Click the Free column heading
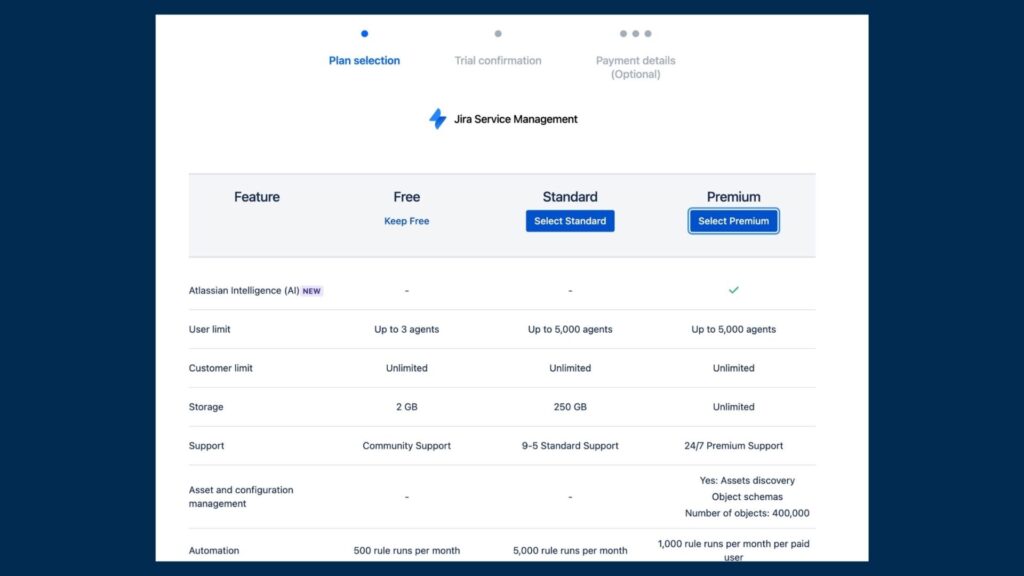The height and width of the screenshot is (576, 1024). point(406,197)
